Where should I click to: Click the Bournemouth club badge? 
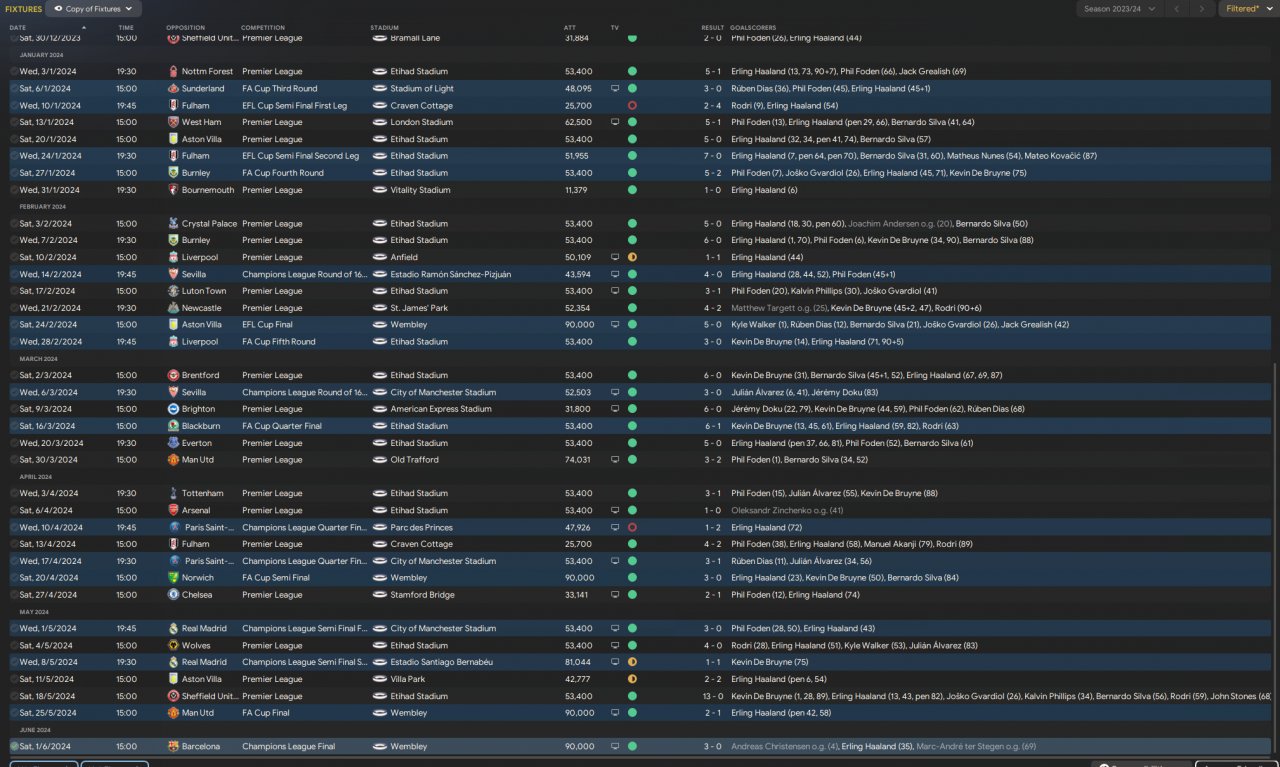pos(174,190)
